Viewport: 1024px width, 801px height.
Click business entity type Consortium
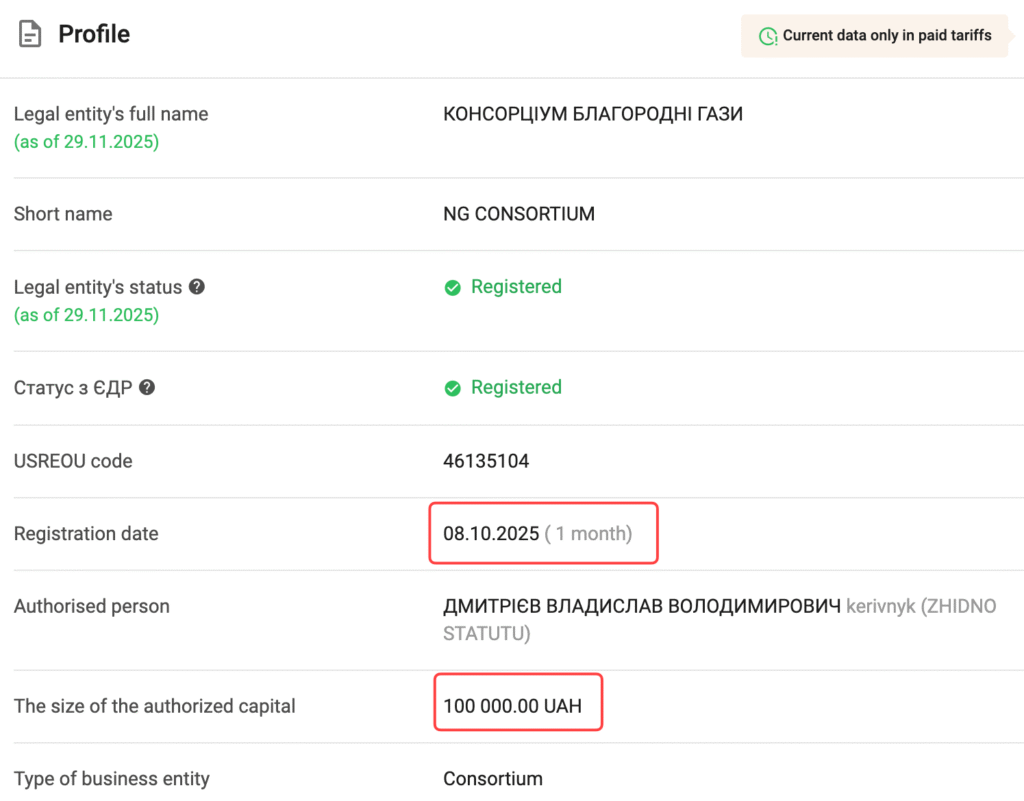click(x=493, y=778)
